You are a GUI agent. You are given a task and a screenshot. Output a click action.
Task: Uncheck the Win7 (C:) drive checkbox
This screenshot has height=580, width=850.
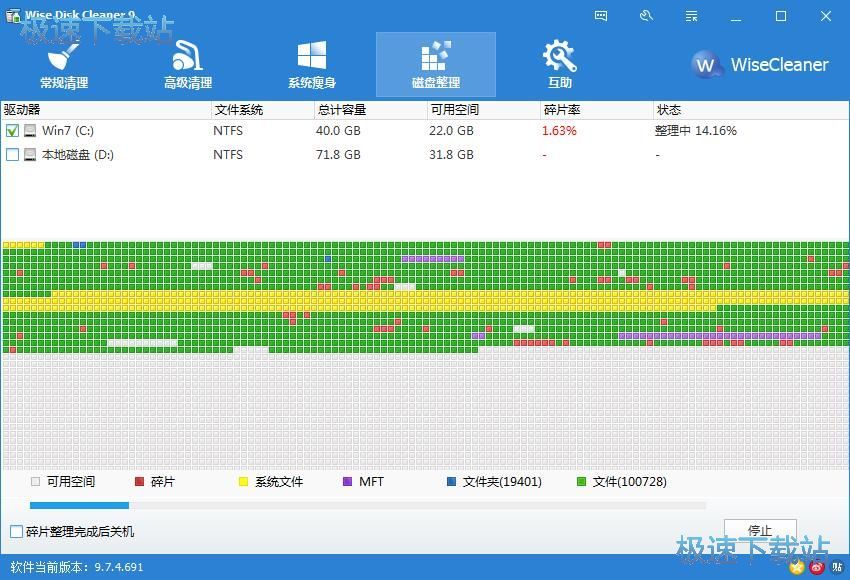(x=12, y=131)
